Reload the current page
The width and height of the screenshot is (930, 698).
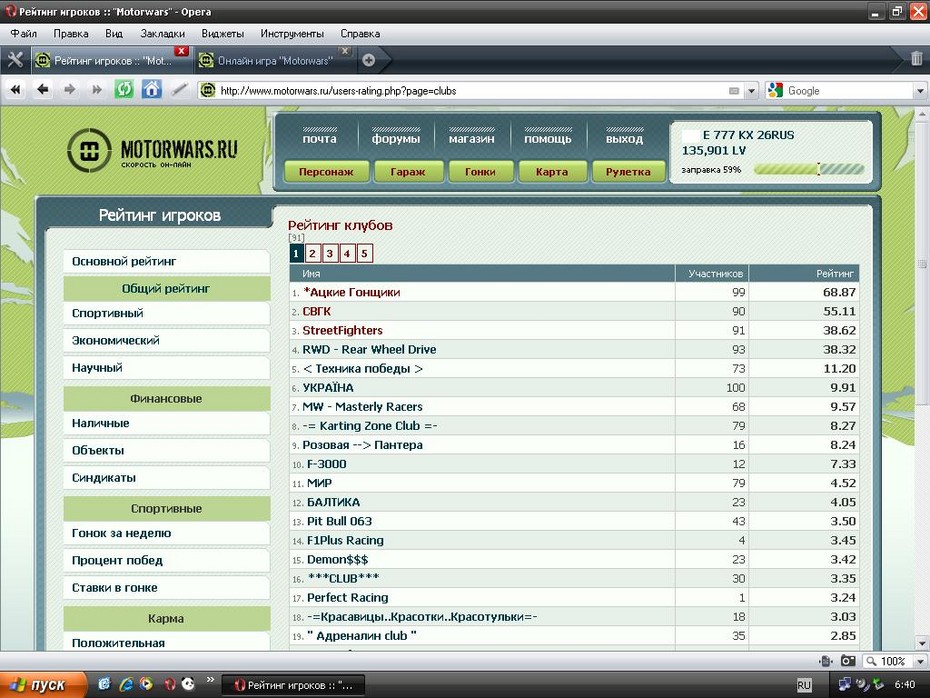[x=124, y=90]
